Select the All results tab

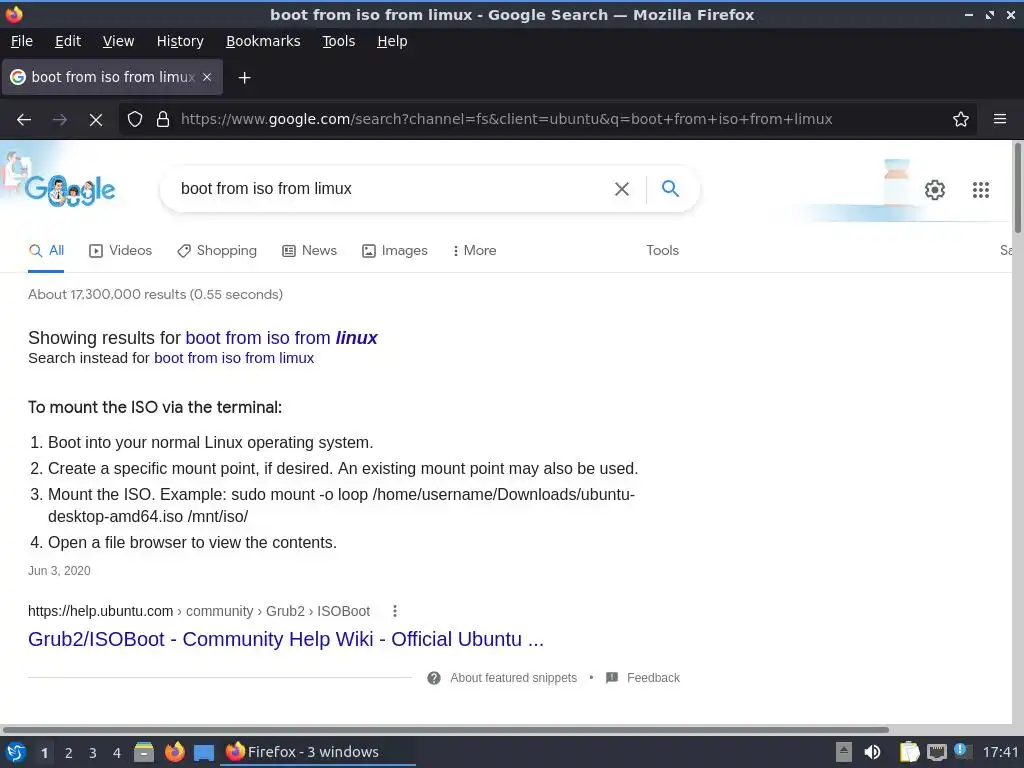coord(46,251)
